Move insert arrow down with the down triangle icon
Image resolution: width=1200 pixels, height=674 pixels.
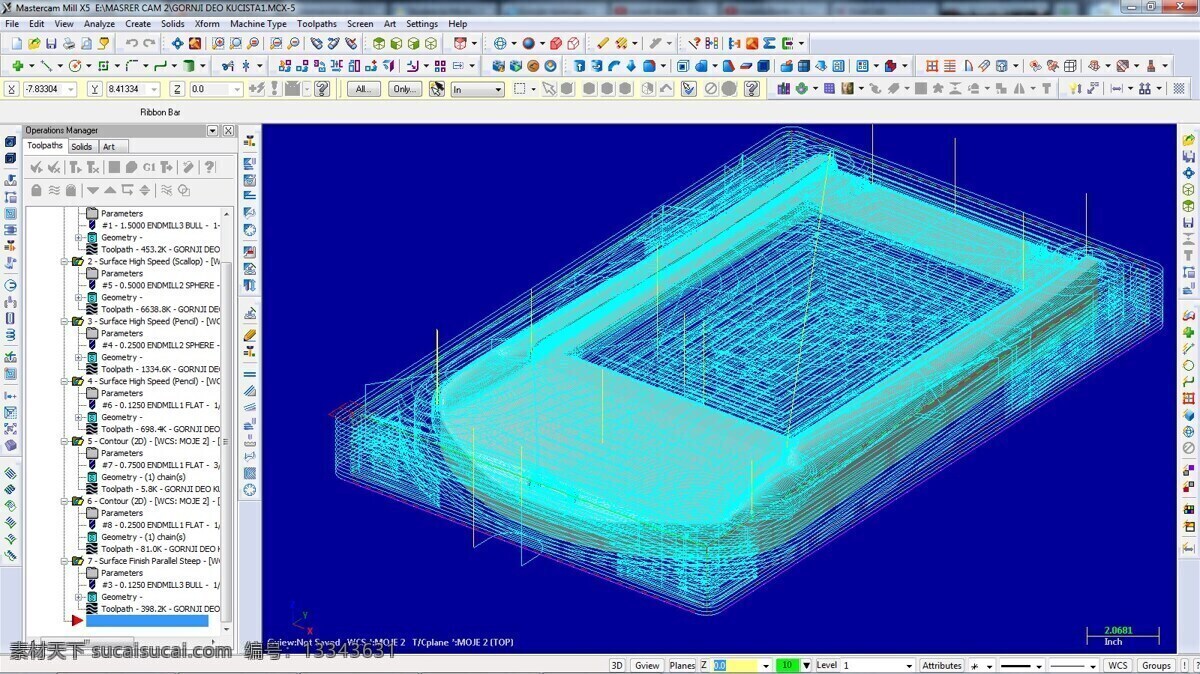93,190
